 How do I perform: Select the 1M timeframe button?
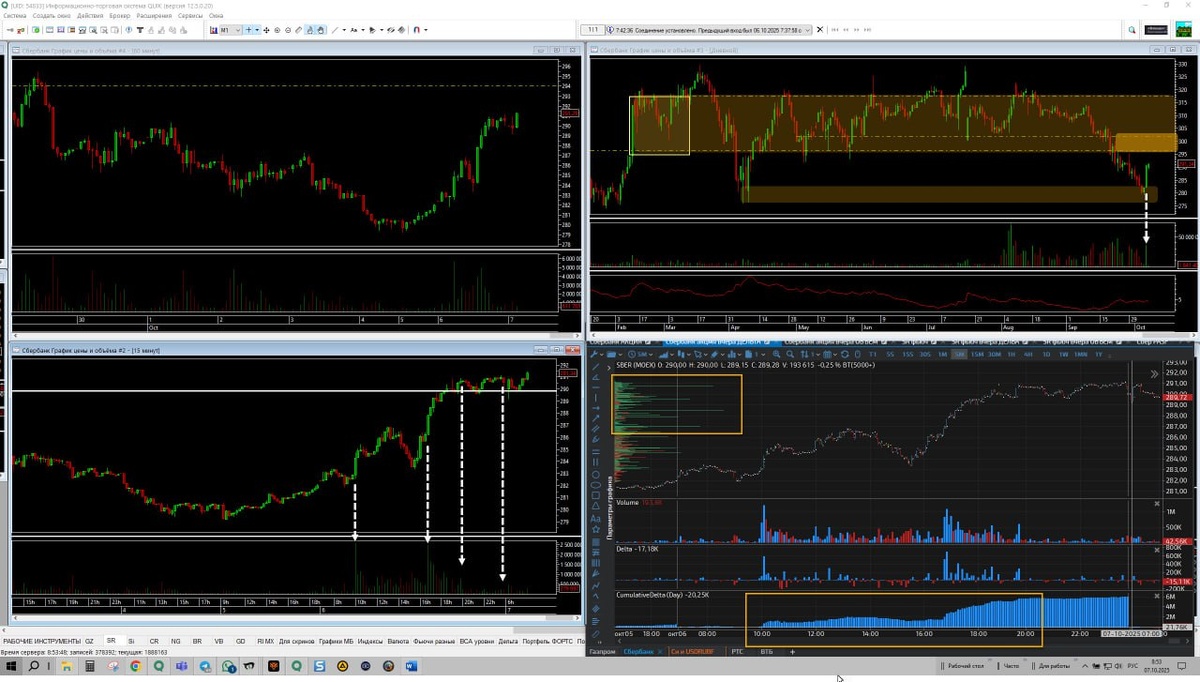[942, 354]
